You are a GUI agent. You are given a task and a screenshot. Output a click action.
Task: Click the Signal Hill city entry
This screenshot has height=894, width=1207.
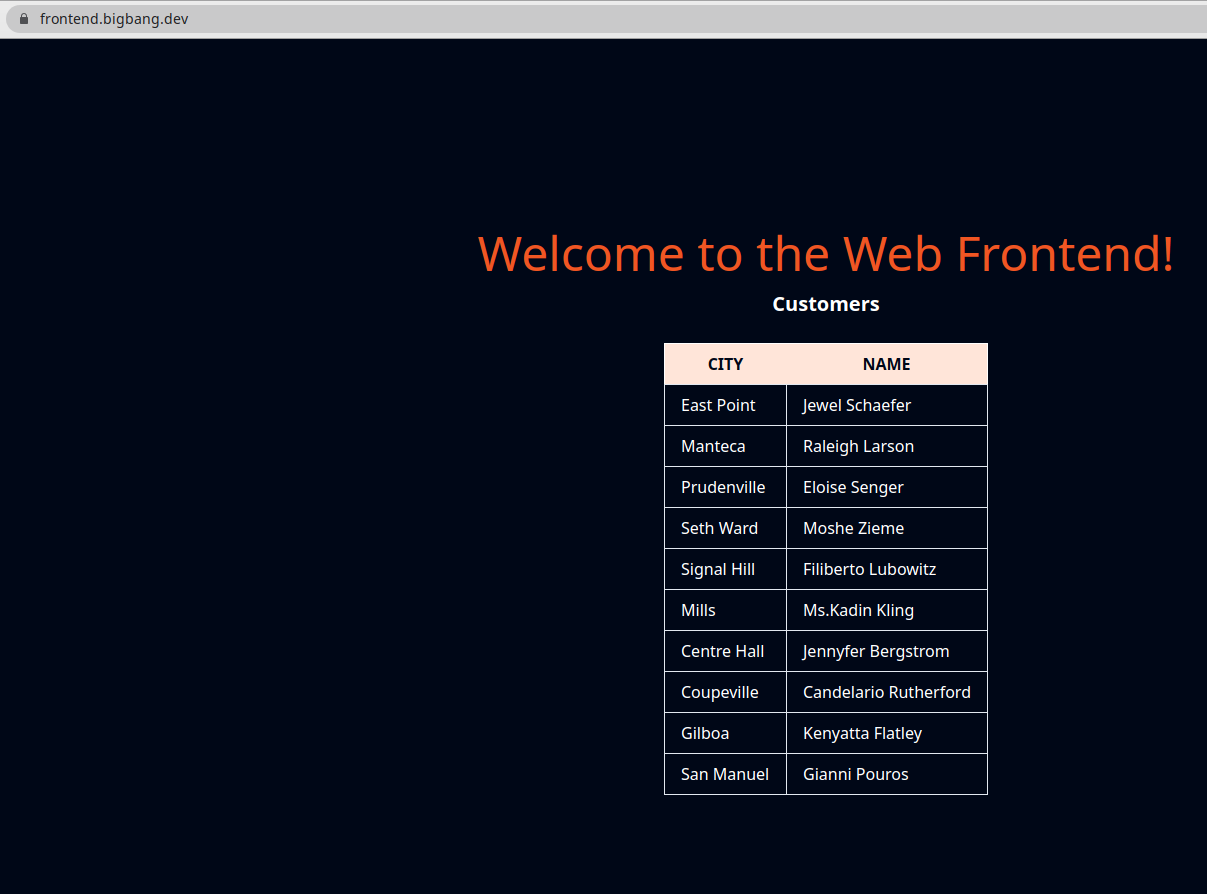[x=718, y=569]
